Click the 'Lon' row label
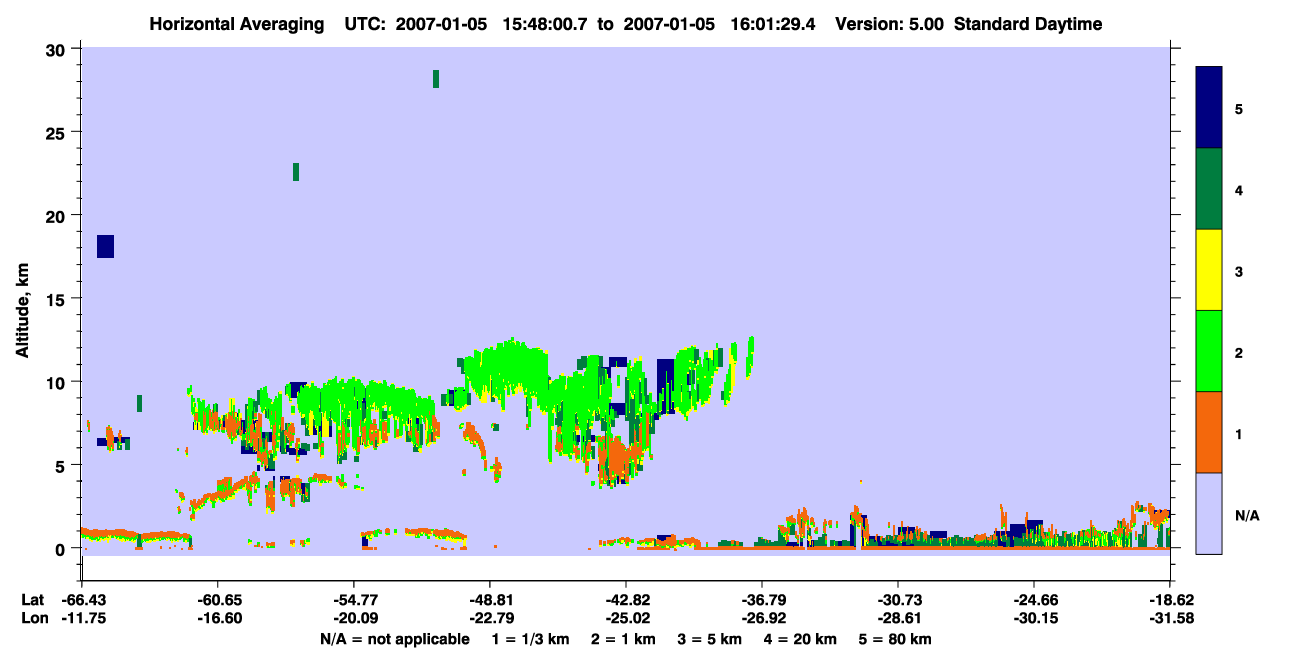The image size is (1300, 667). [x=34, y=619]
